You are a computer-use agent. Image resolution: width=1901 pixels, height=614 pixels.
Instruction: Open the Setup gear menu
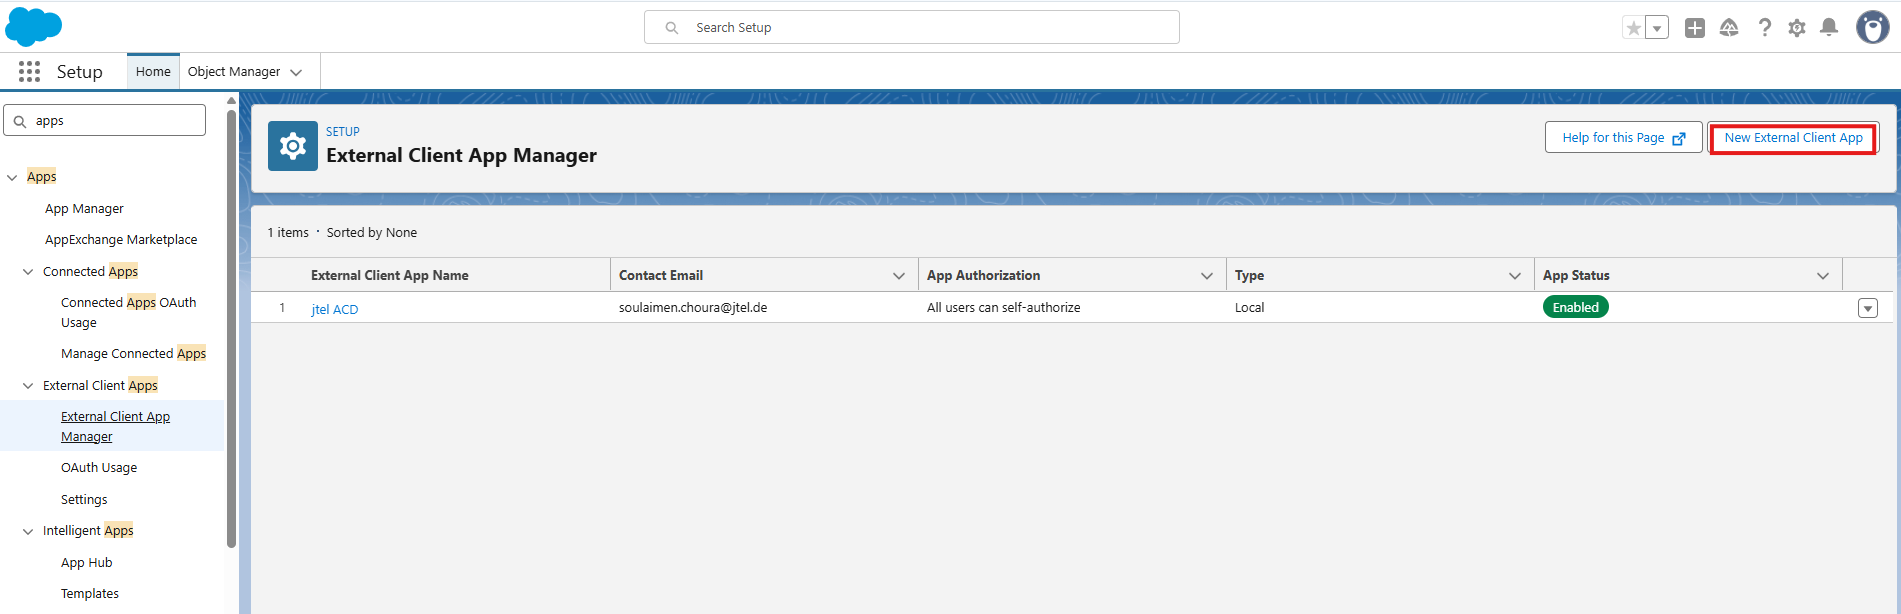pyautogui.click(x=1797, y=28)
